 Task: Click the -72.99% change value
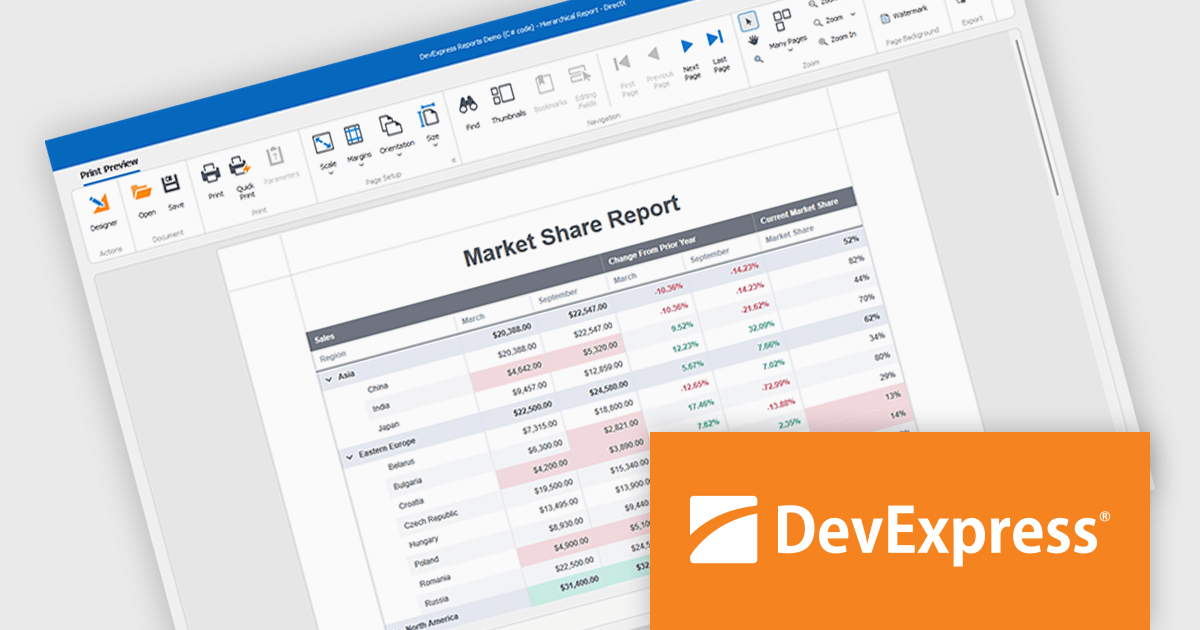tap(776, 385)
